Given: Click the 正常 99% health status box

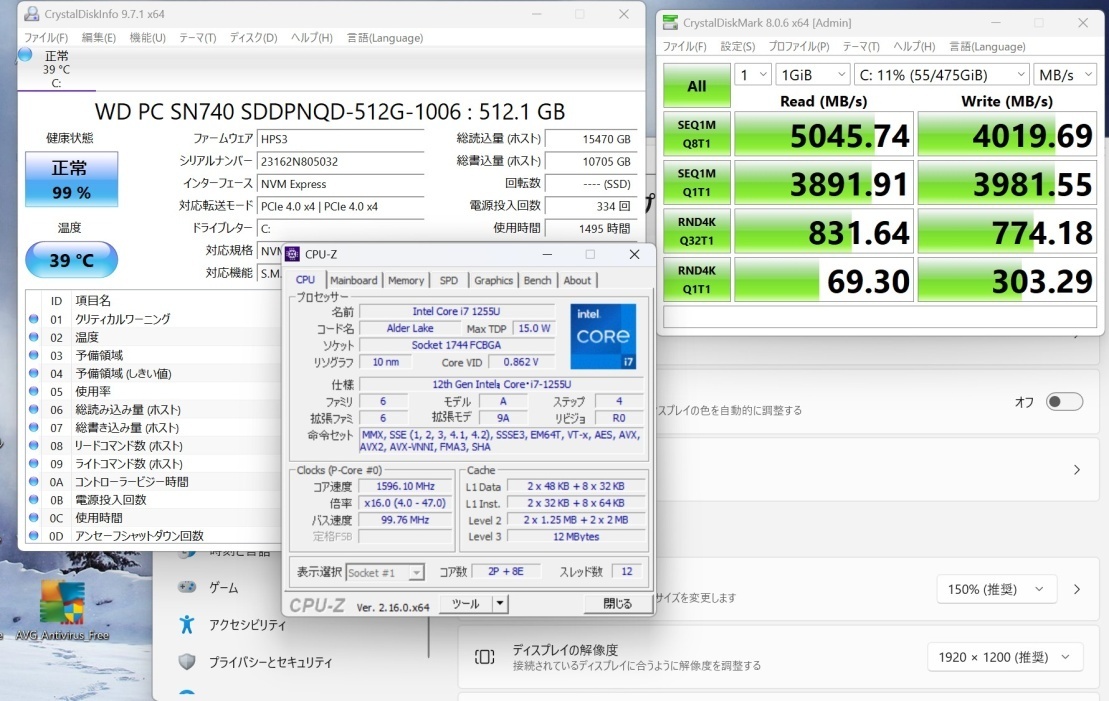Looking at the screenshot, I should 71,179.
